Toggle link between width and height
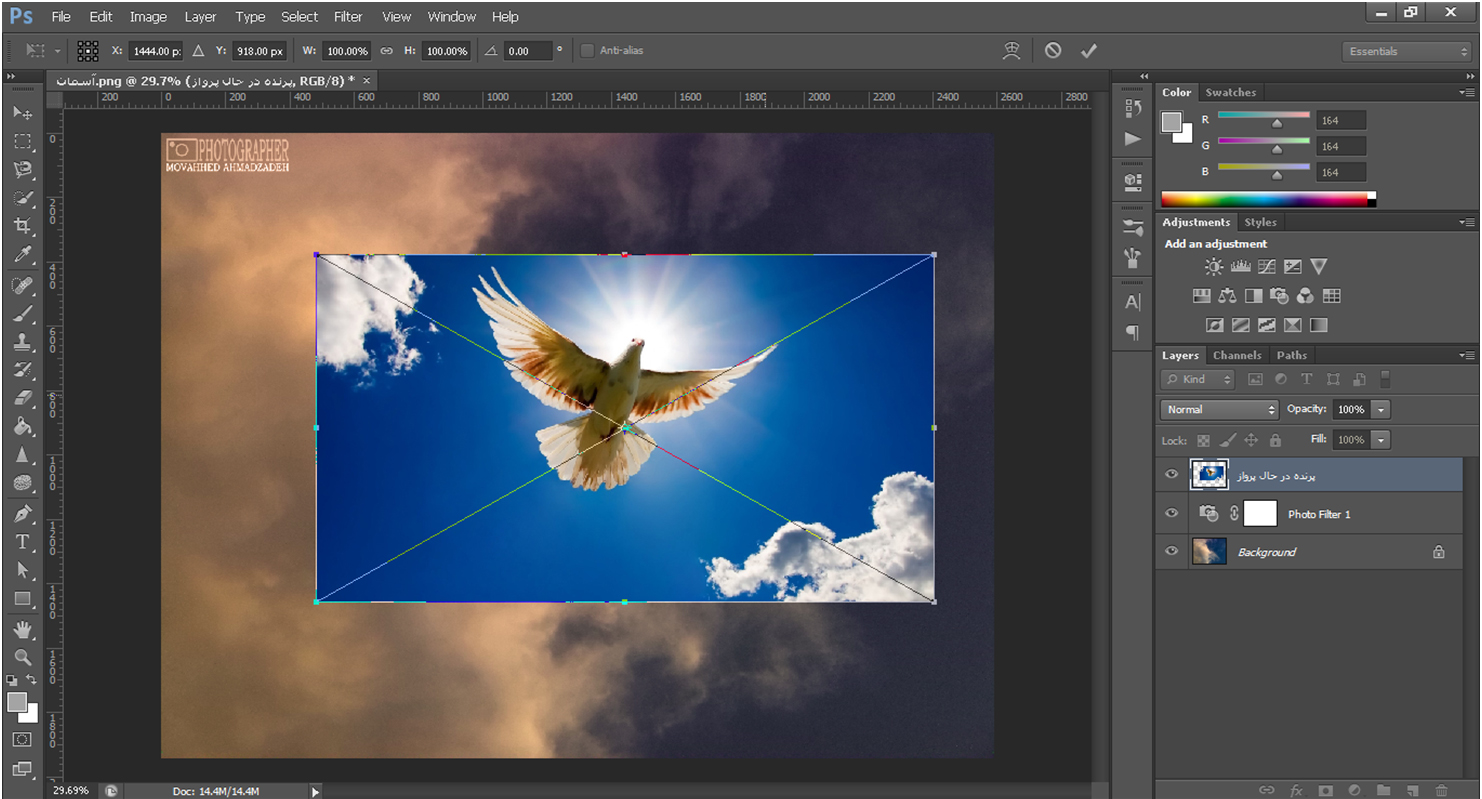1482x799 pixels. tap(387, 51)
